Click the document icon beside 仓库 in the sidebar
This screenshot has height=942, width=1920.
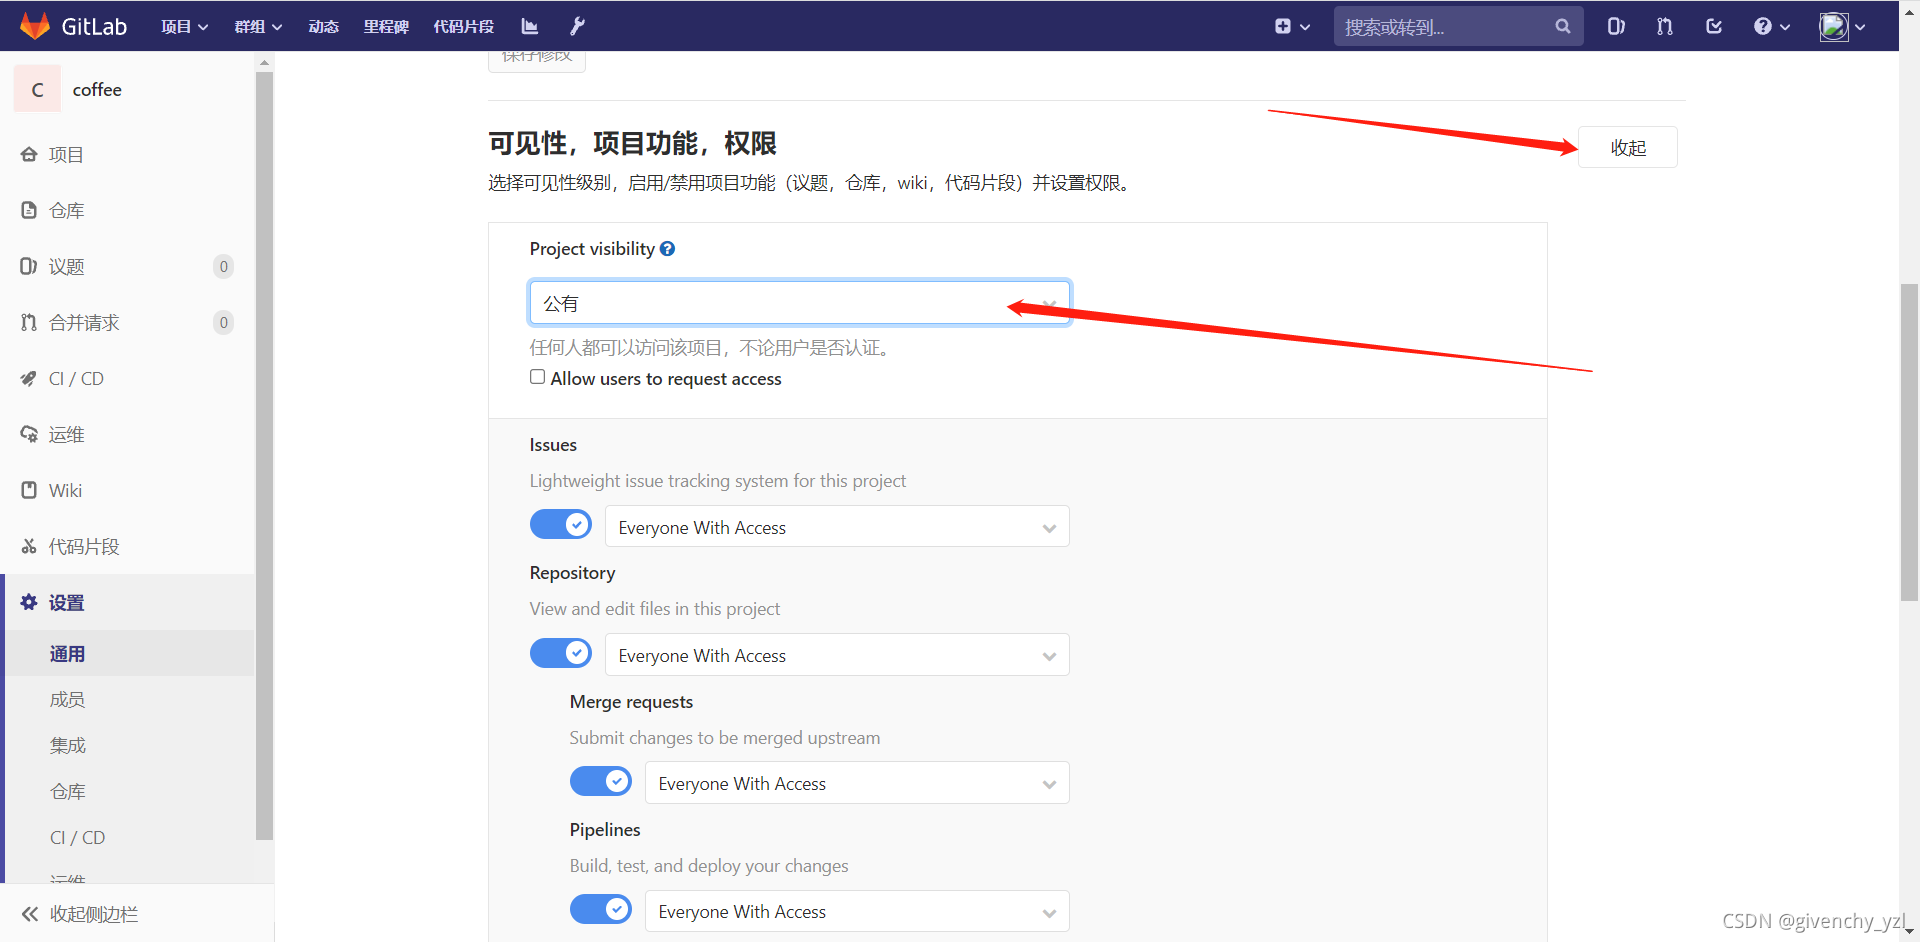click(x=29, y=210)
